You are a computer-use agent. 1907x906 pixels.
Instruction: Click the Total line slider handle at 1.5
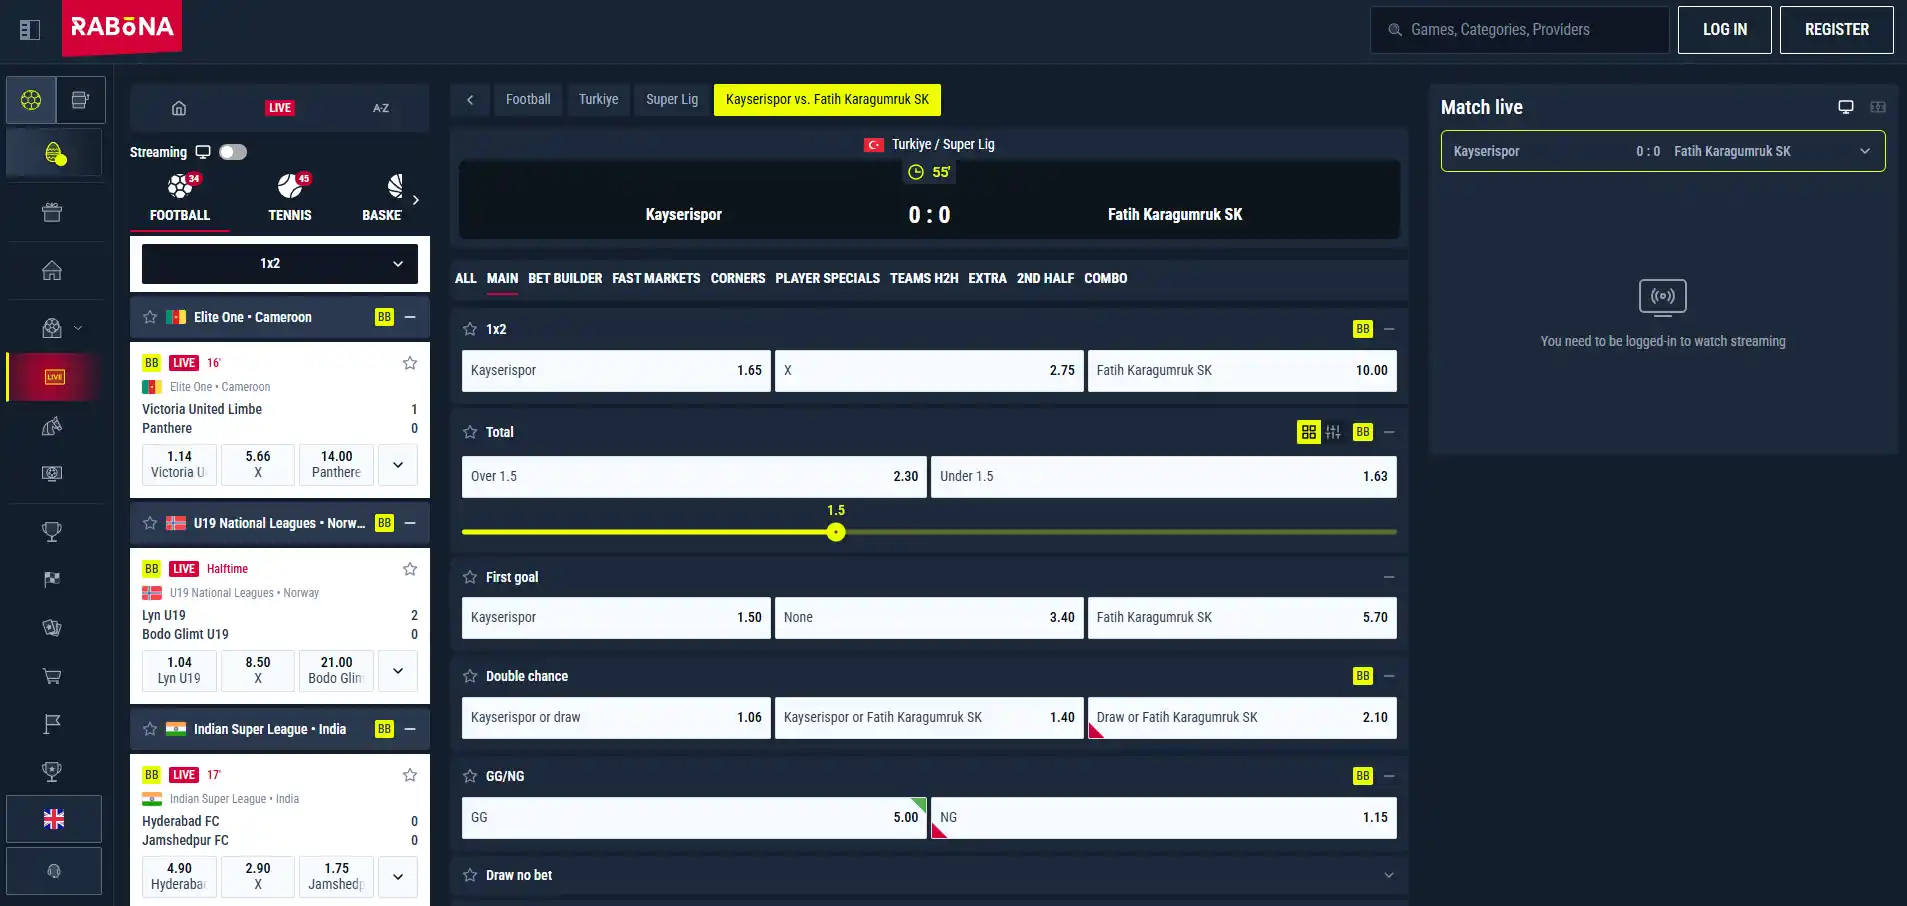pyautogui.click(x=836, y=532)
